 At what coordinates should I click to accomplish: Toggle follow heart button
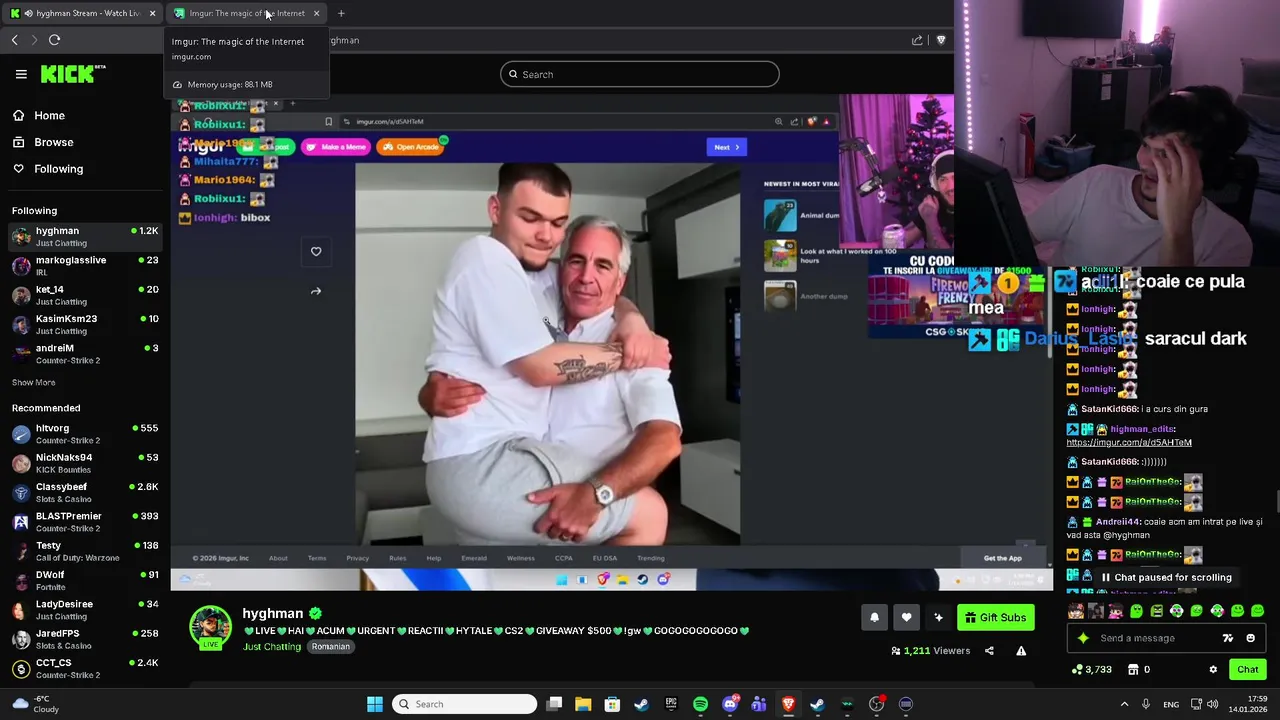906,617
